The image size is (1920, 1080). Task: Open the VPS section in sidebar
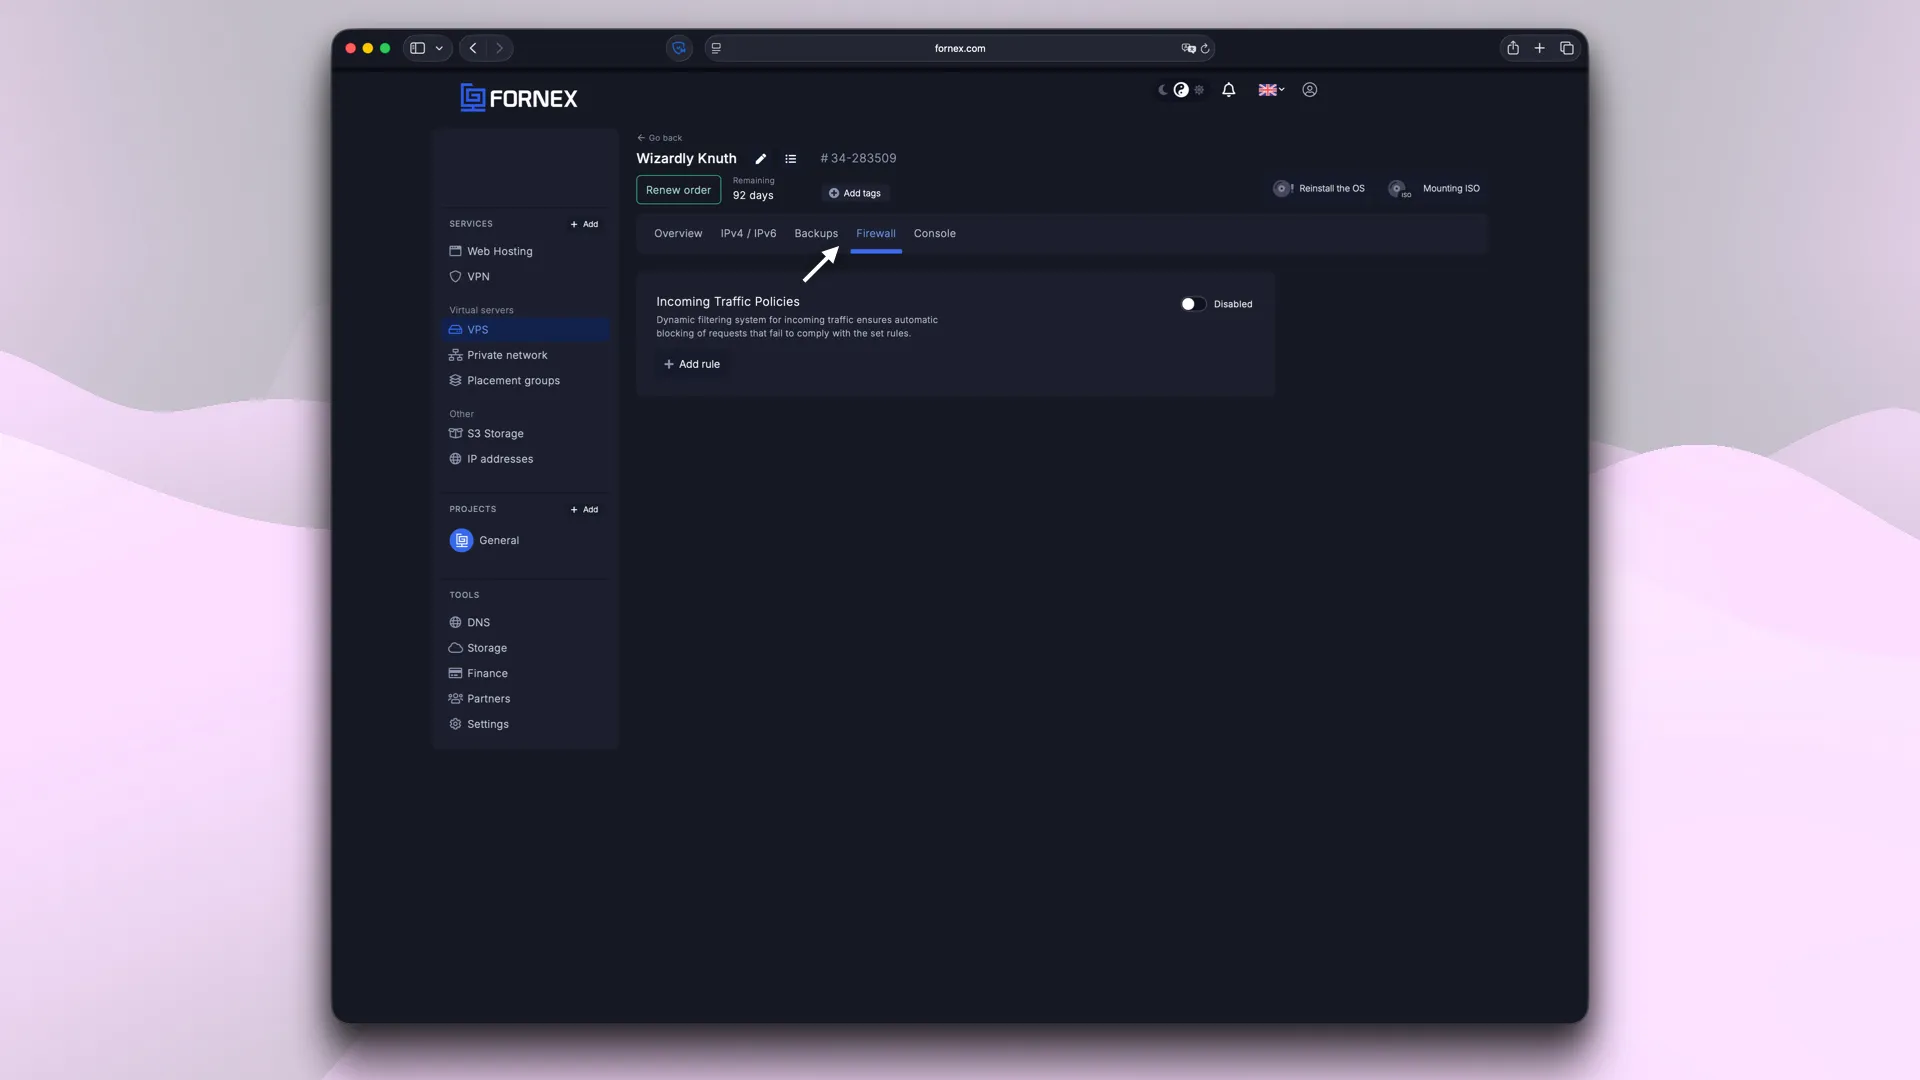tap(478, 329)
